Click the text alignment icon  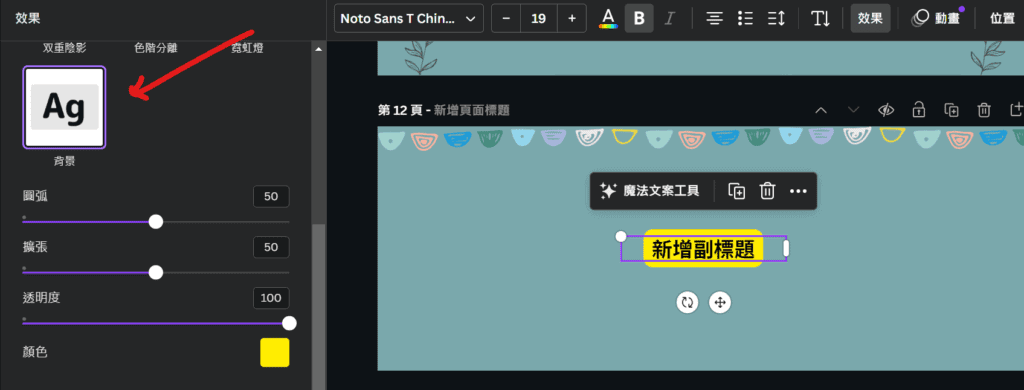point(715,18)
